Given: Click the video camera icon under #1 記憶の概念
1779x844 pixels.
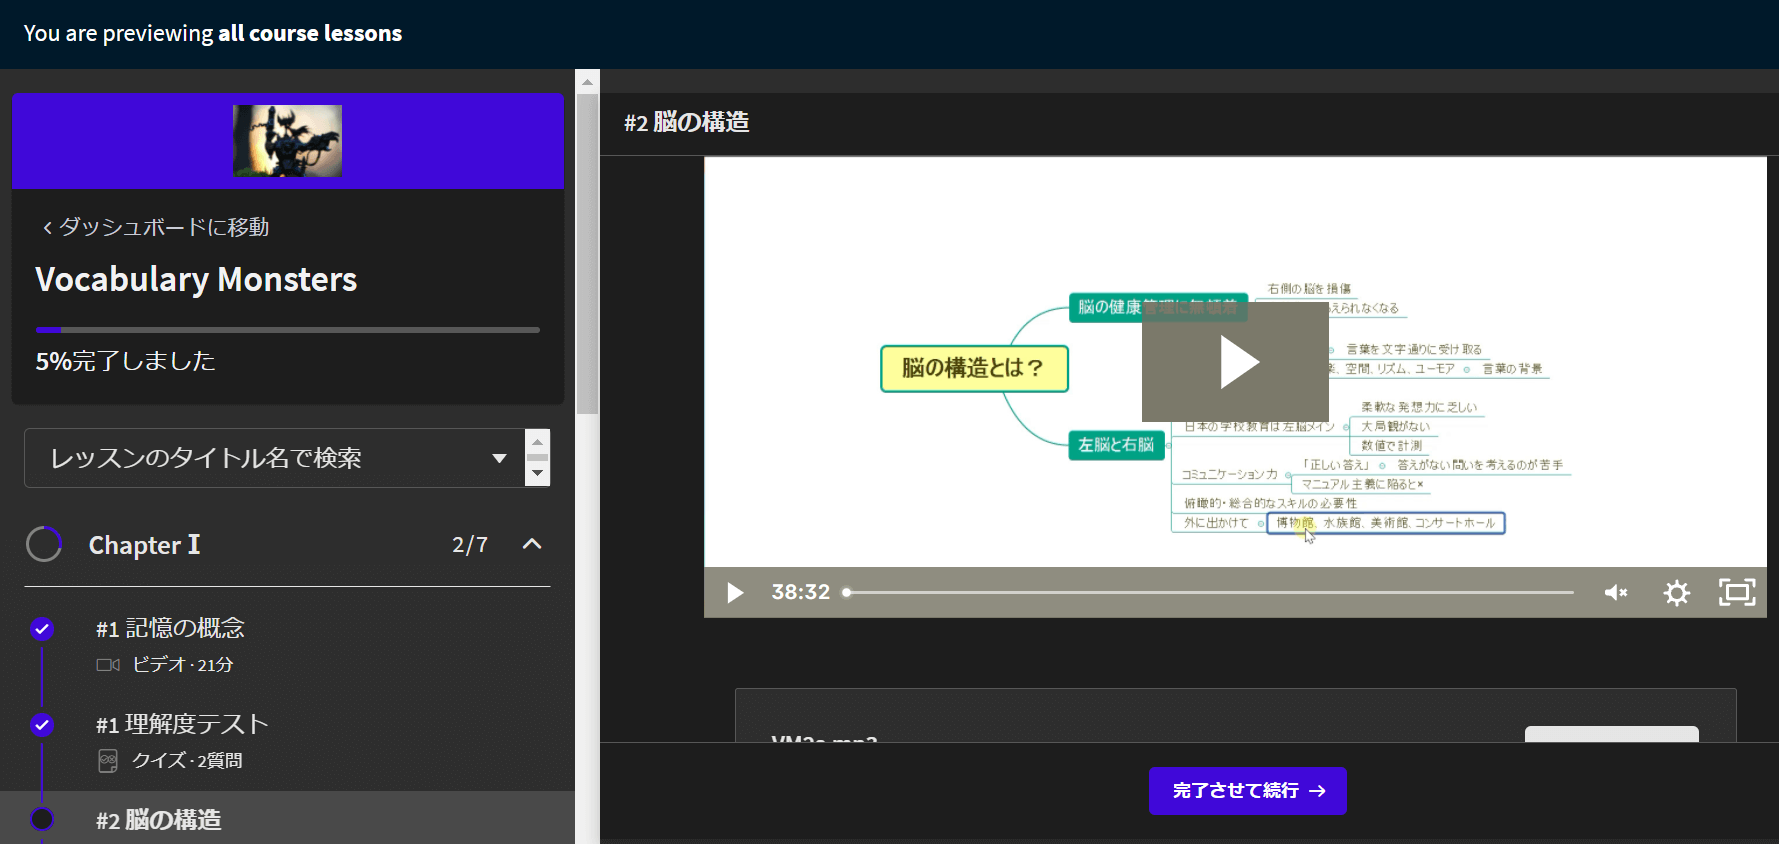Looking at the screenshot, I should [x=108, y=665].
